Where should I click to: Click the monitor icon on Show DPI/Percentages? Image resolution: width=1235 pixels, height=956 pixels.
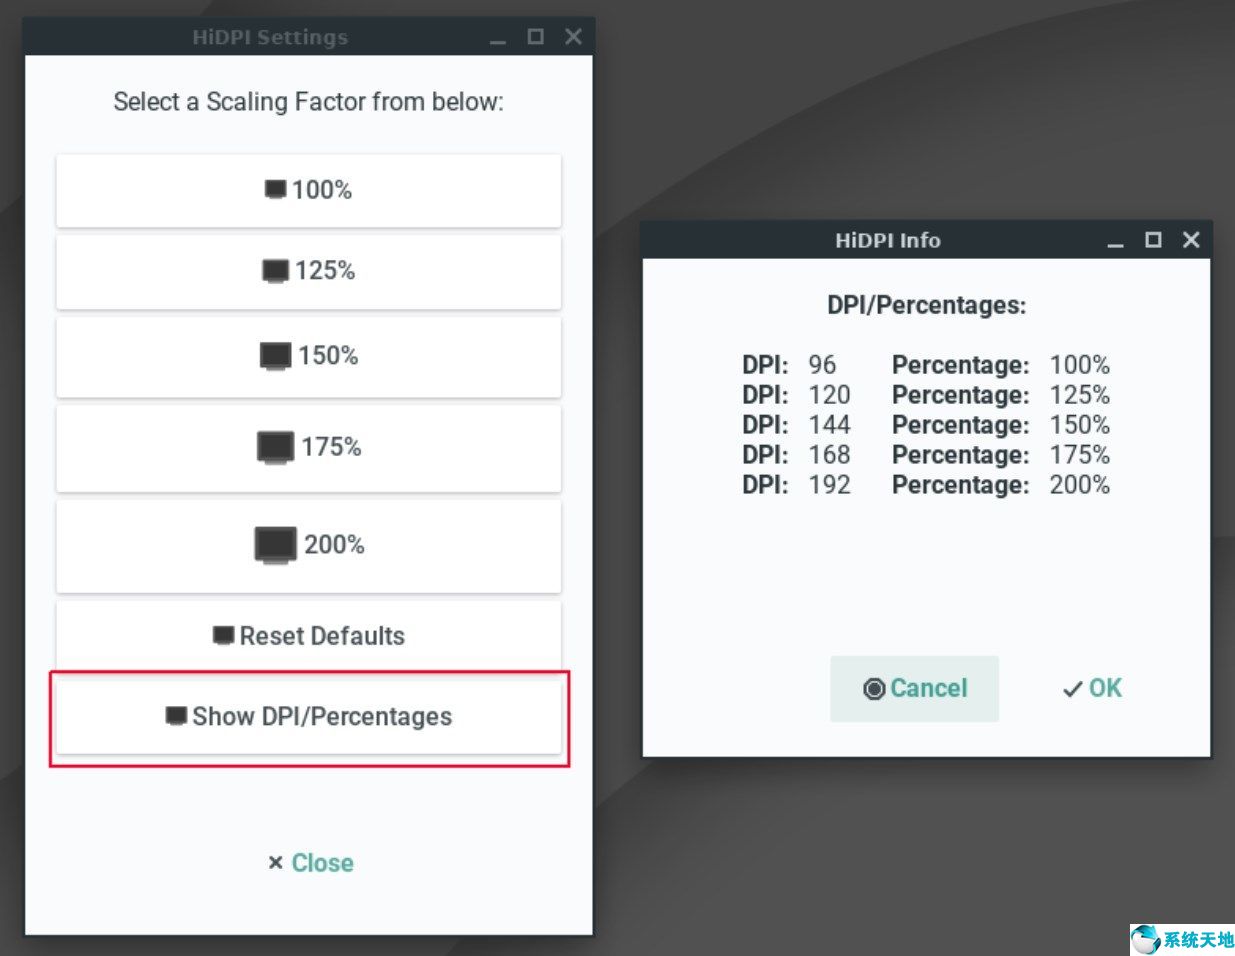click(x=176, y=716)
